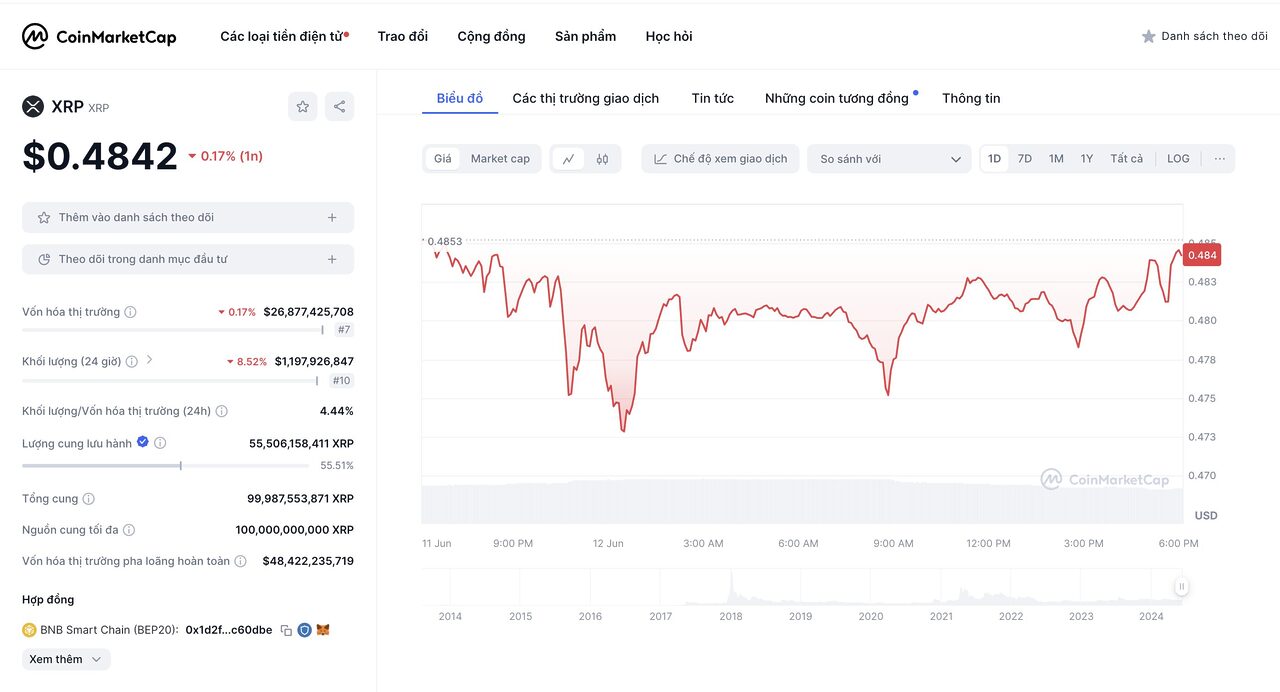The width and height of the screenshot is (1280, 692).
Task: Set chart range to 1D
Action: (994, 159)
